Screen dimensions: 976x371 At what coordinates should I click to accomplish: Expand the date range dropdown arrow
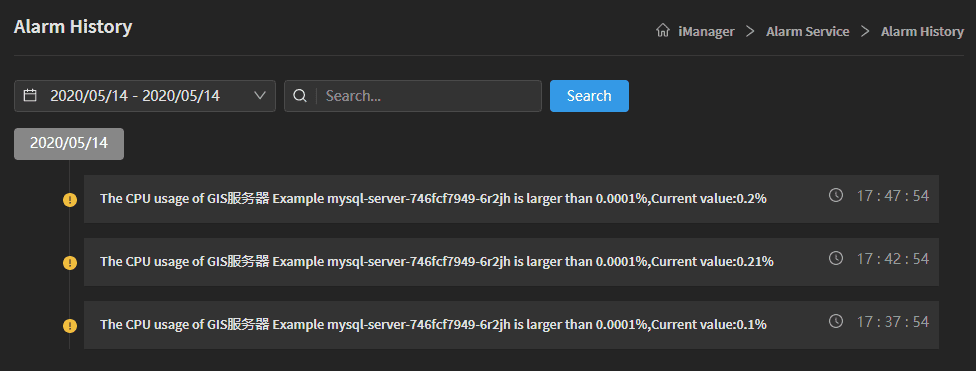261,95
